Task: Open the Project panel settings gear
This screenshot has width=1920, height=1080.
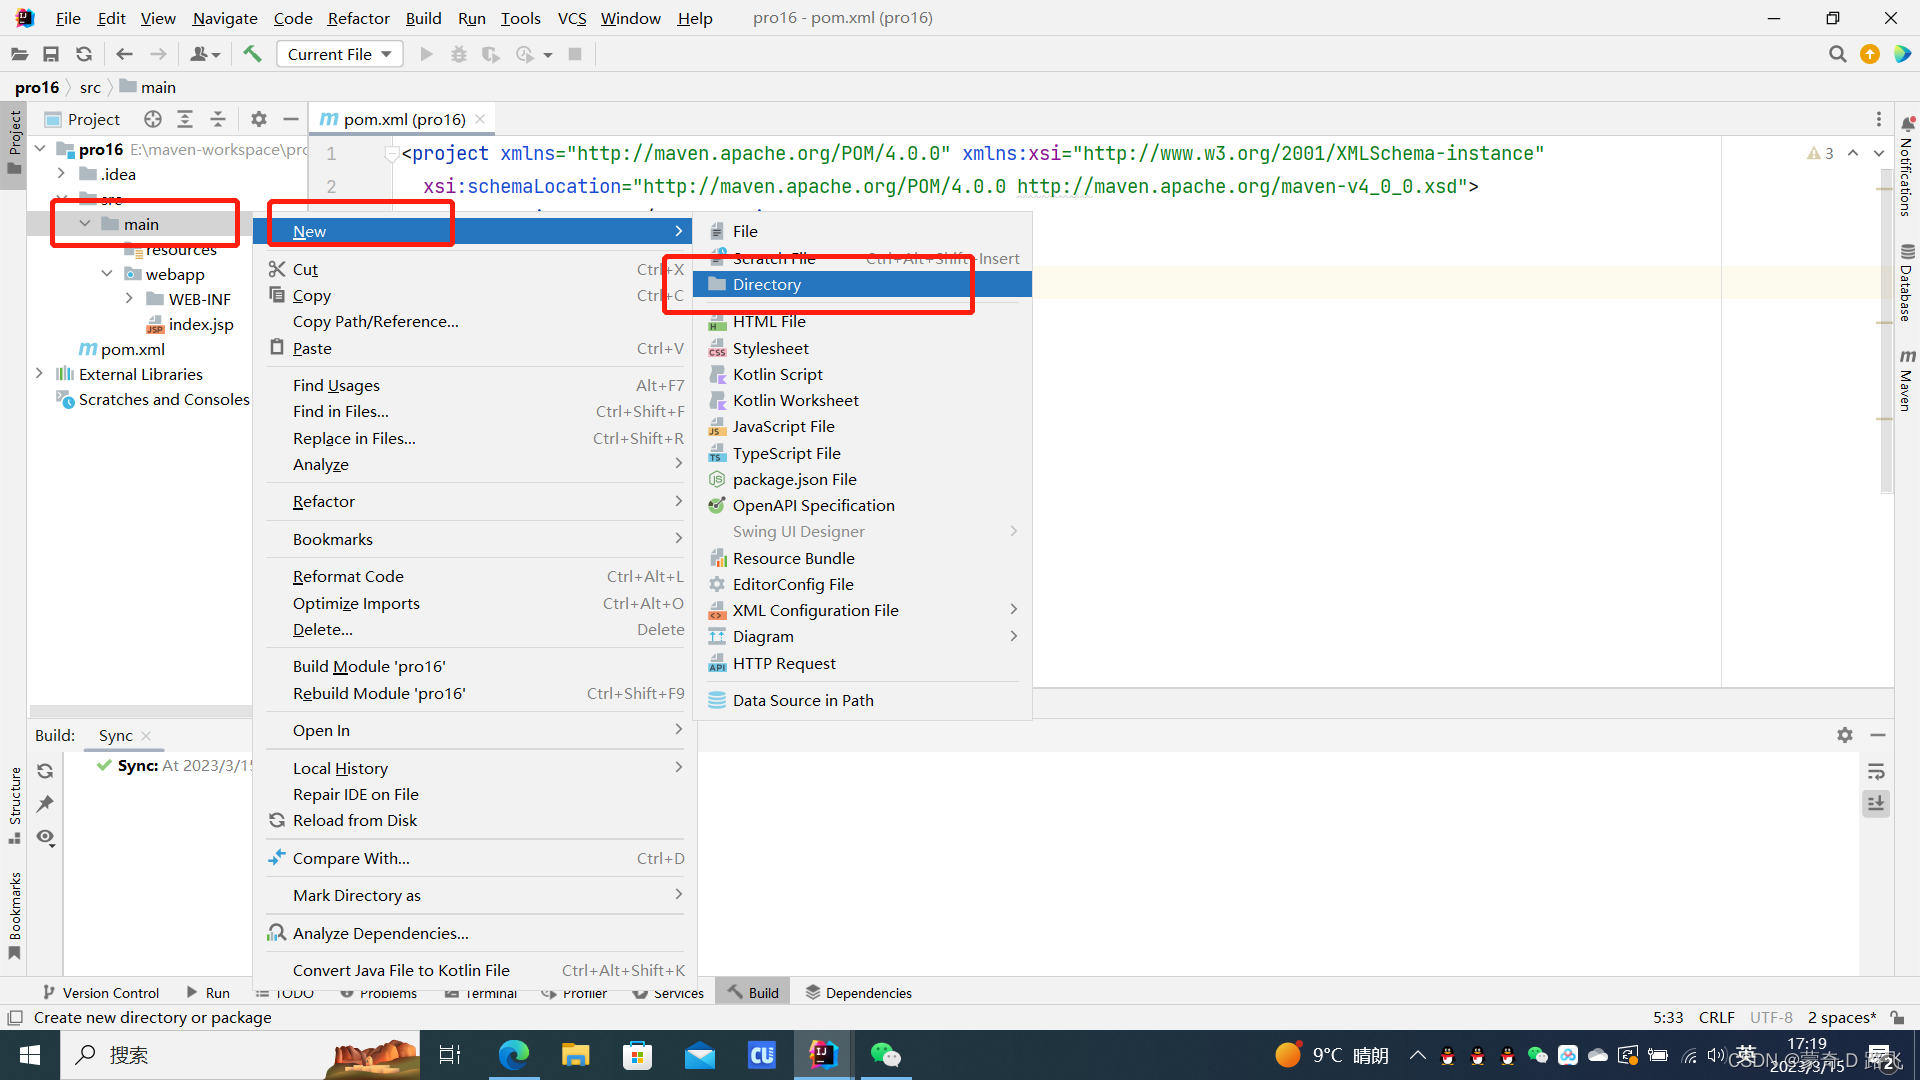Action: click(x=259, y=119)
